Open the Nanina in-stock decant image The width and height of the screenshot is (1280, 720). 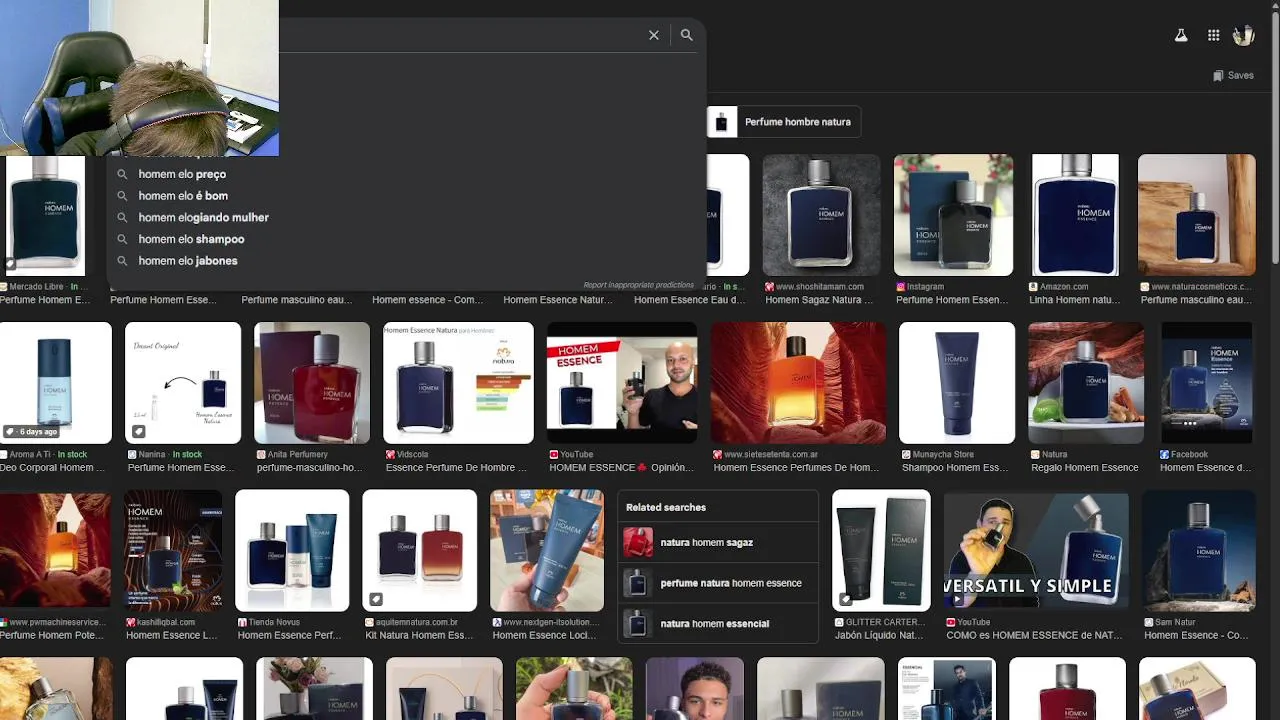183,383
